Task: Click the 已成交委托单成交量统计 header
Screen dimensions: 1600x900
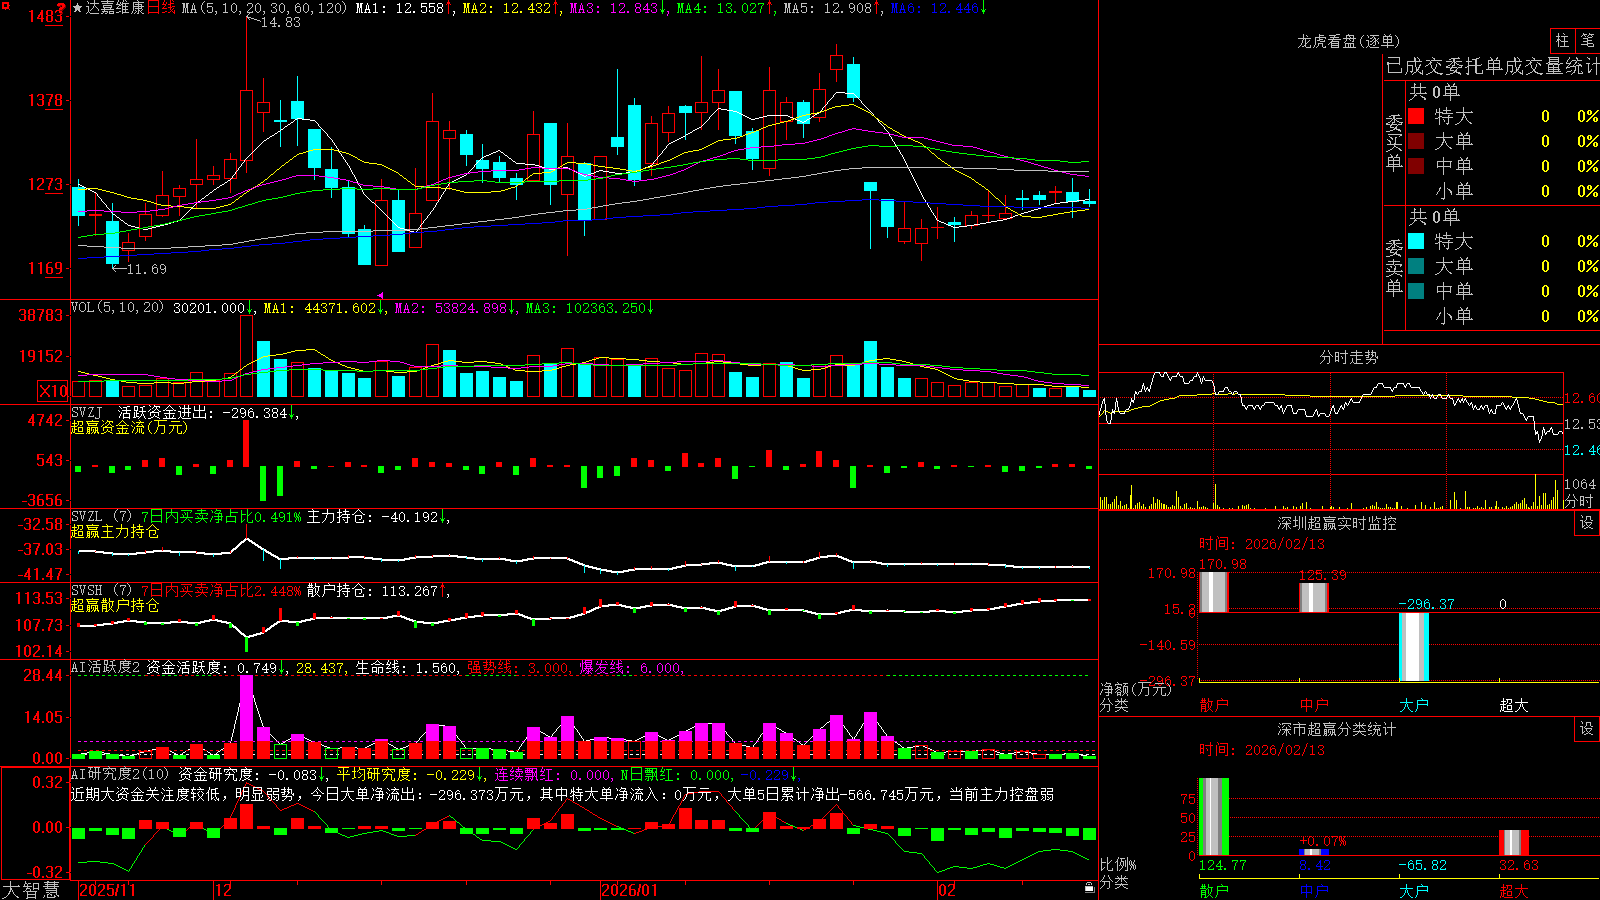Action: pos(1492,66)
